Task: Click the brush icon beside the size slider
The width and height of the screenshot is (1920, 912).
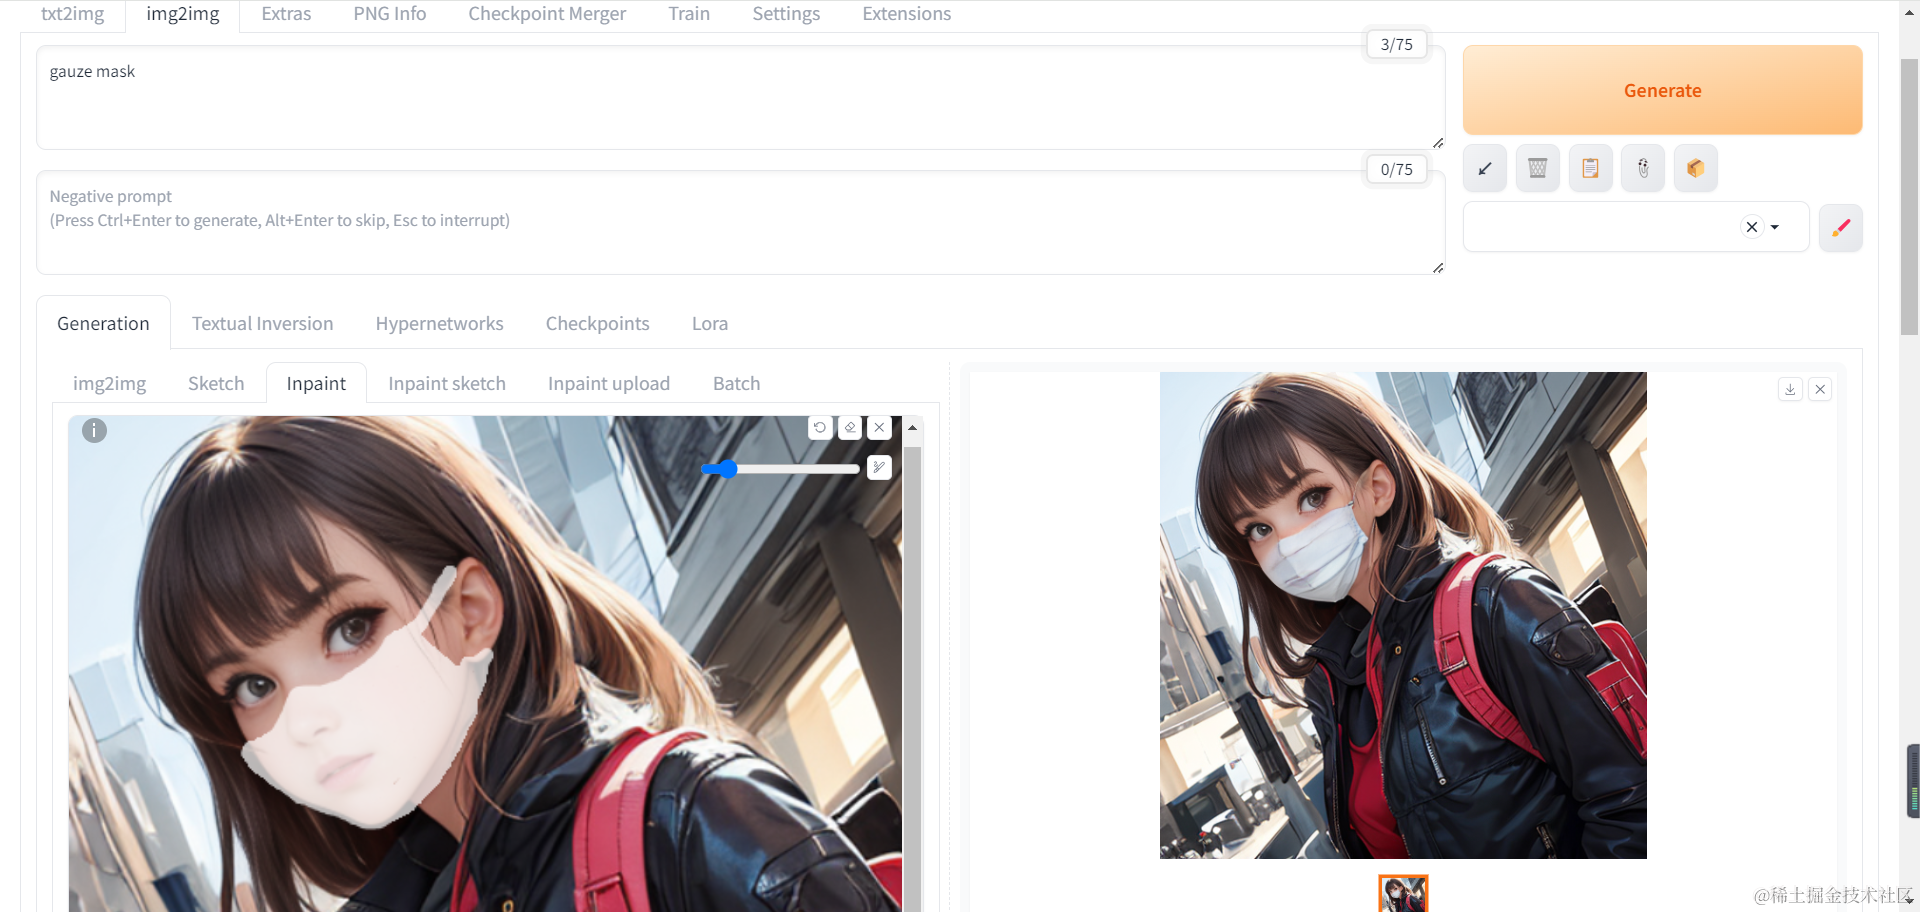Action: pos(879,467)
